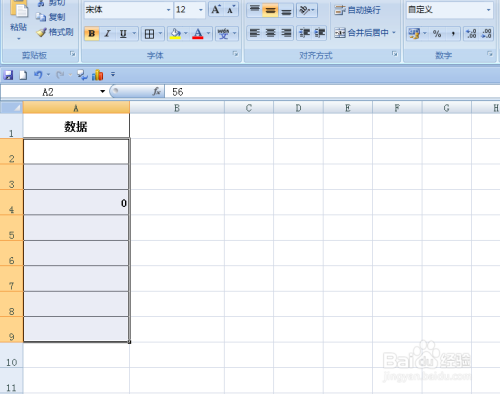
Task: Open the Alignment (对齐方式) dialog launcher
Action: point(394,54)
